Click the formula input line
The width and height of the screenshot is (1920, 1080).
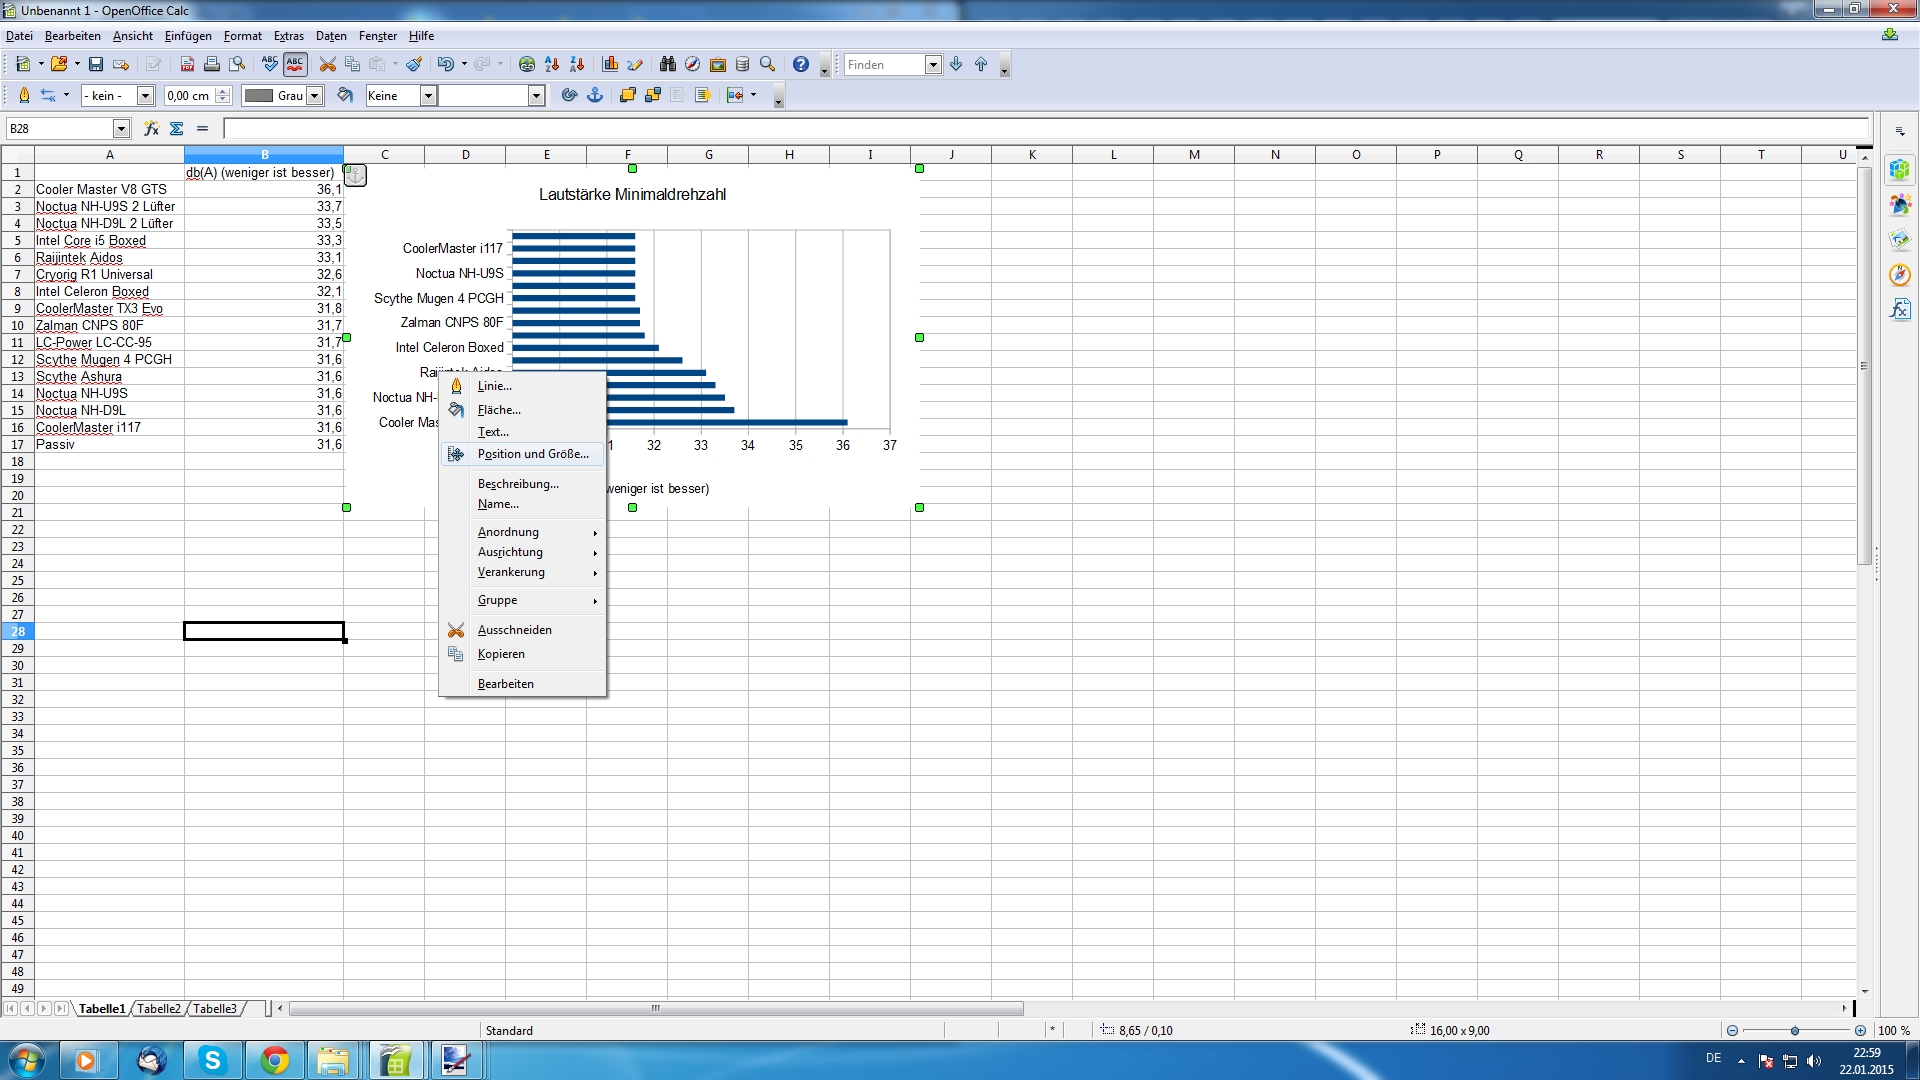point(1046,129)
